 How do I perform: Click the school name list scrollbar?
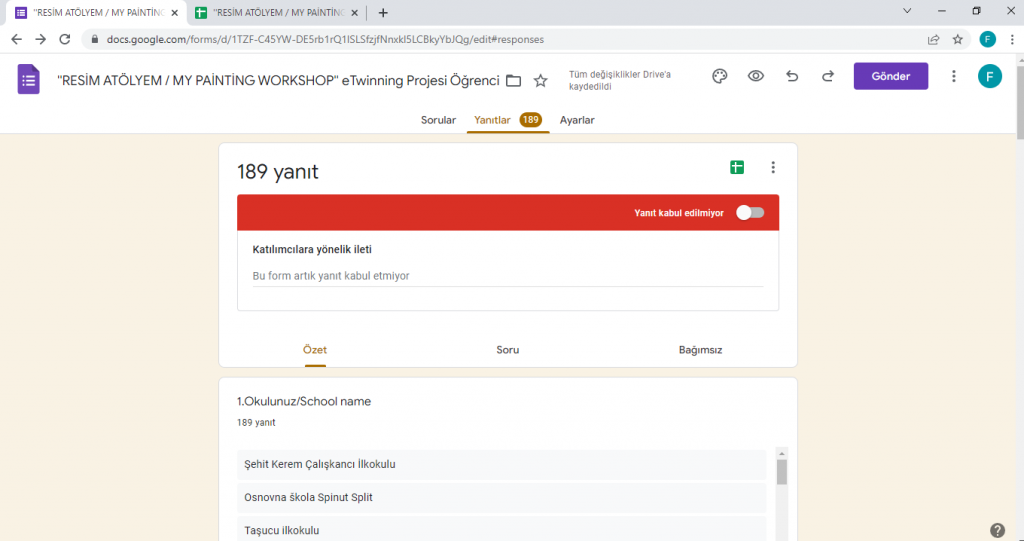[782, 472]
